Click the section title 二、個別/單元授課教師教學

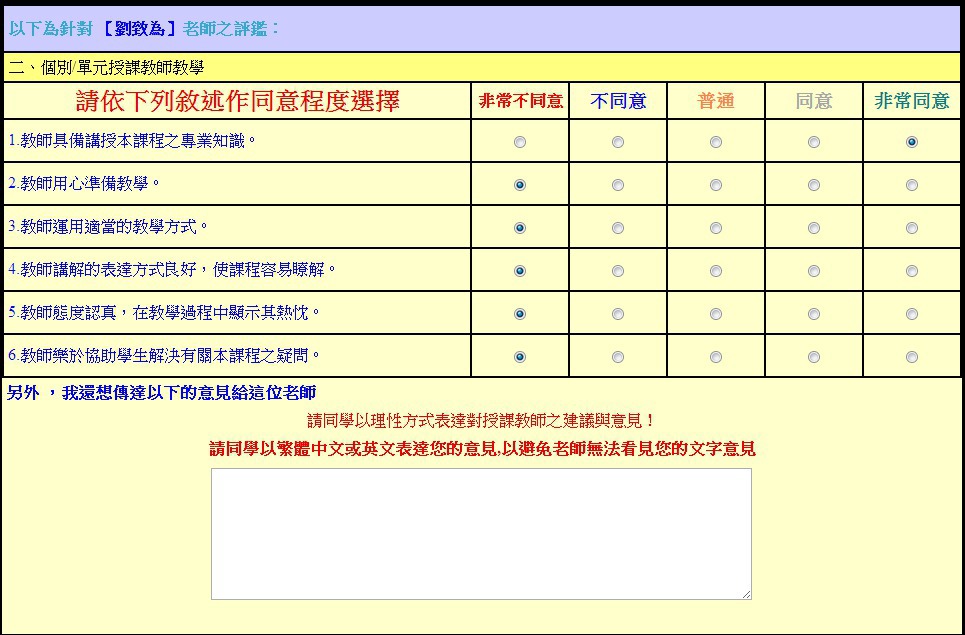click(x=106, y=68)
